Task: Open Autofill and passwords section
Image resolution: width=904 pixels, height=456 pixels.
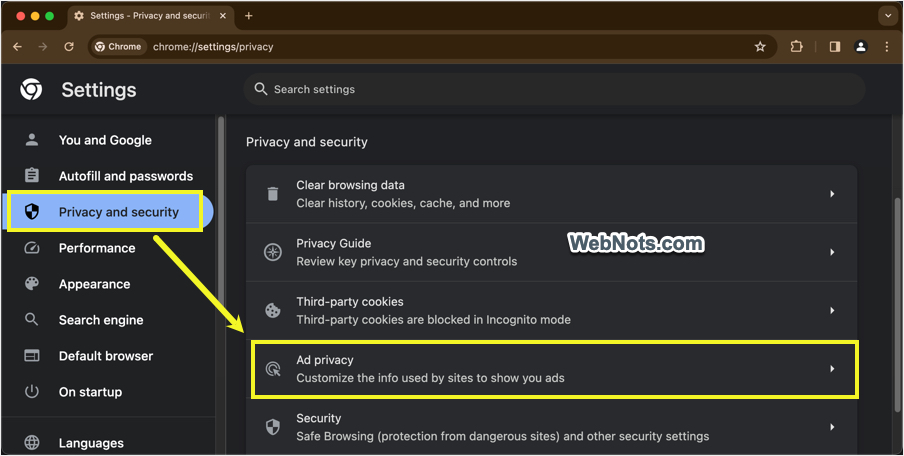Action: 108,176
